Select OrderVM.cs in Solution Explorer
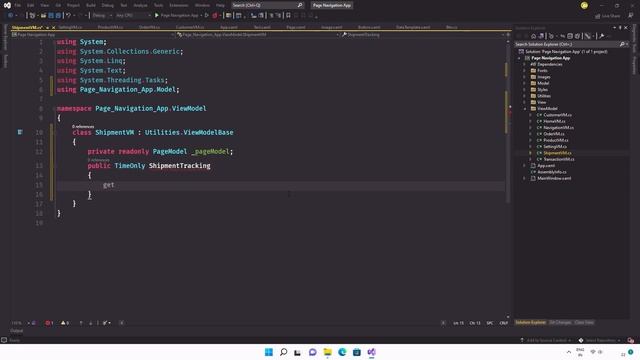Viewport: 640px width, 360px height. (553, 134)
